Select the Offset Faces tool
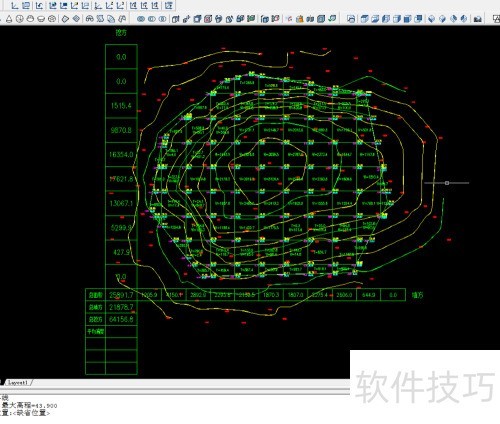The width and height of the screenshot is (500, 424). pos(197,19)
